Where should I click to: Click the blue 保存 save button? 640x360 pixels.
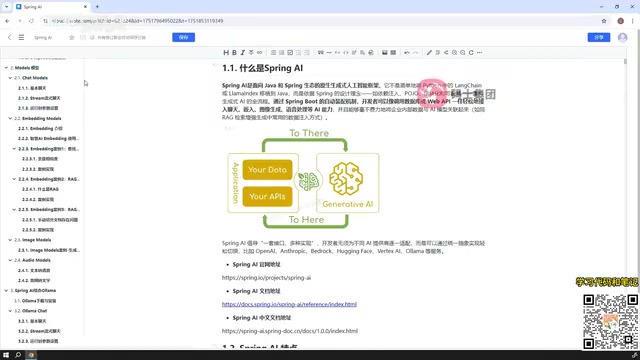coord(183,38)
